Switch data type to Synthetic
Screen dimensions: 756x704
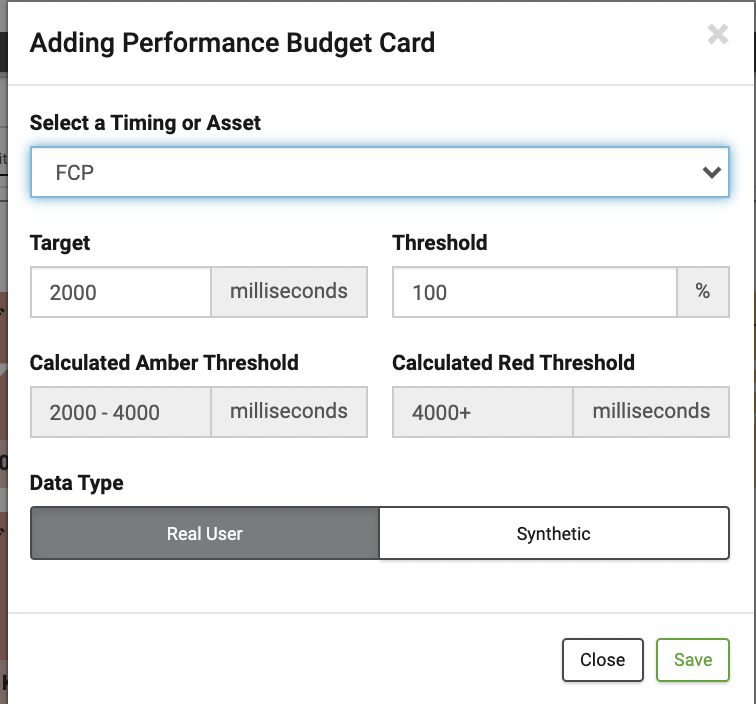tap(554, 533)
